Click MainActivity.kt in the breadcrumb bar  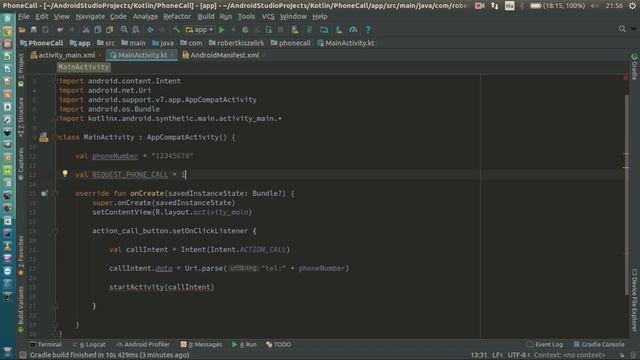346,43
